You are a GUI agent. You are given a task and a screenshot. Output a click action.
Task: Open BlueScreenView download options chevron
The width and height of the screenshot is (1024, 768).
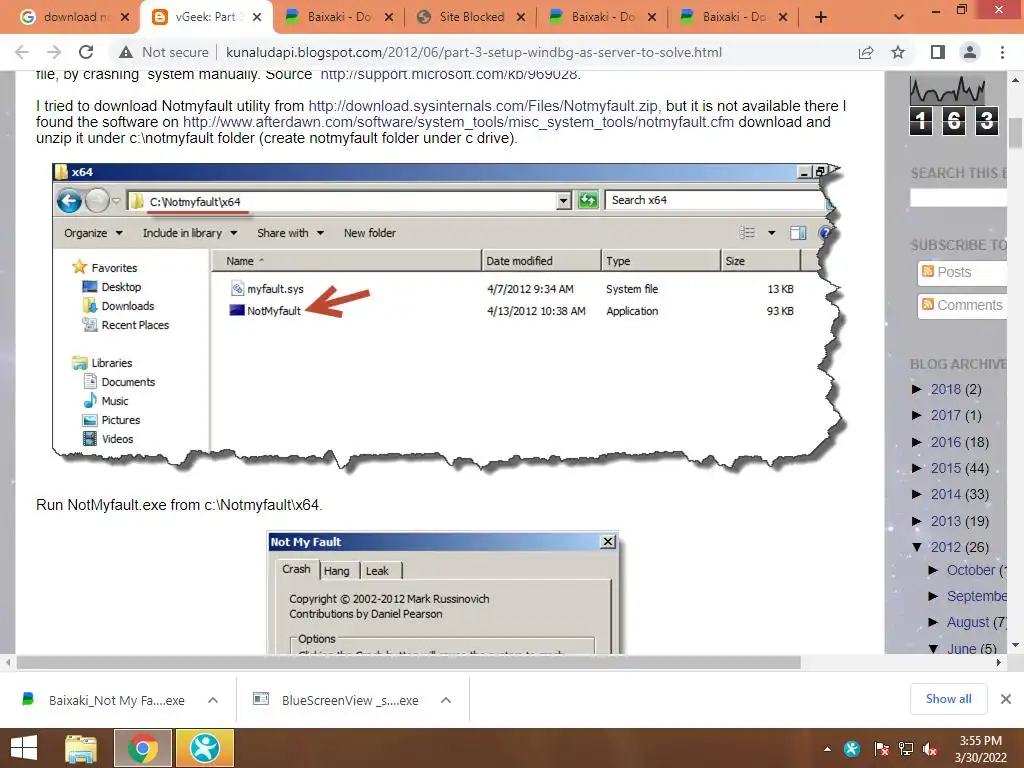point(446,700)
